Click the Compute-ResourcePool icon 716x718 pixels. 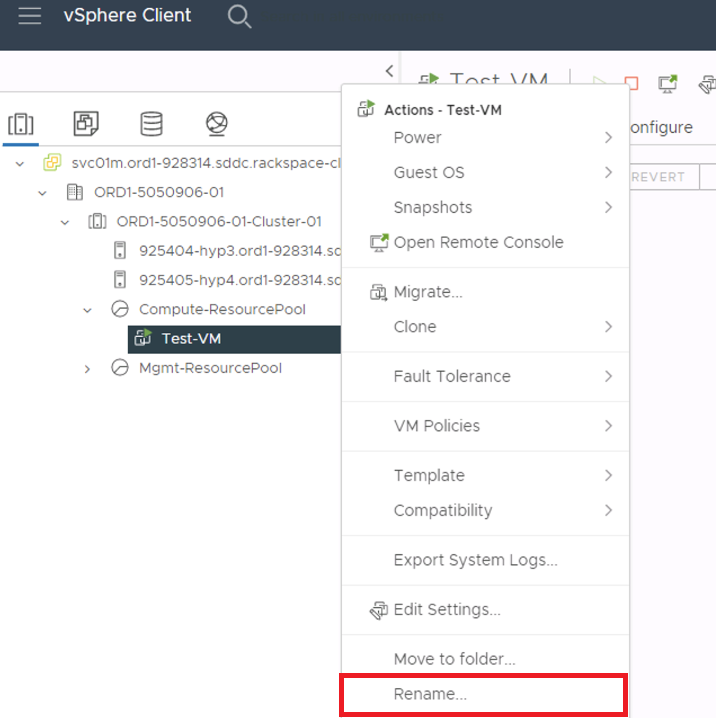[120, 309]
